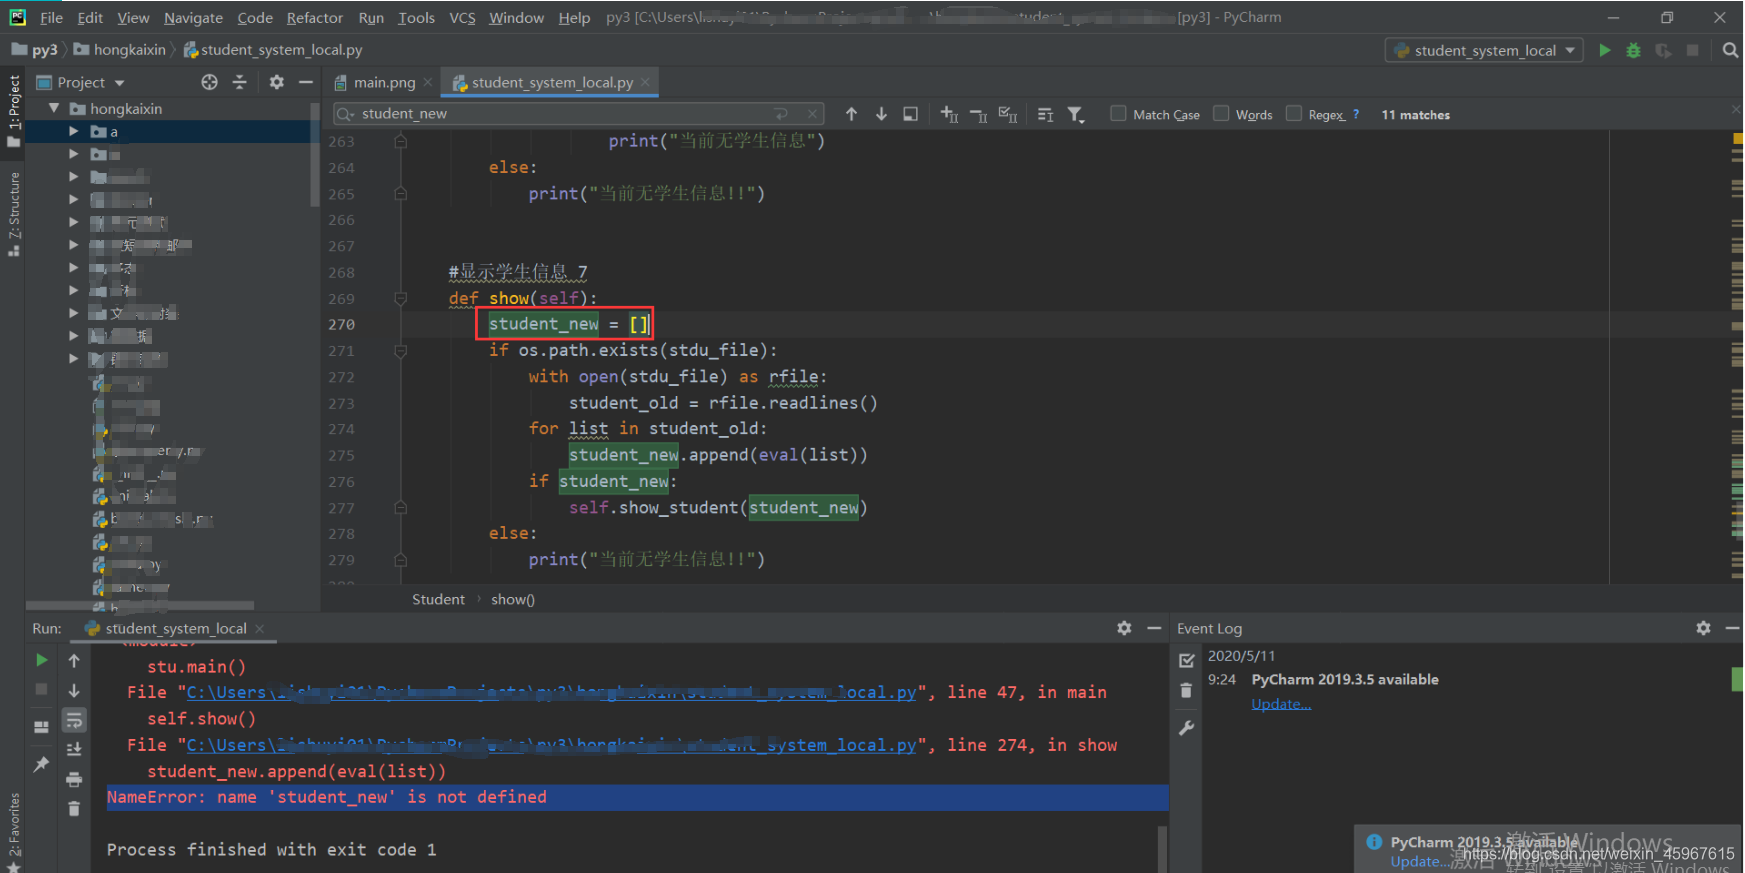
Task: Open Event Log settings gear
Action: (x=1703, y=628)
